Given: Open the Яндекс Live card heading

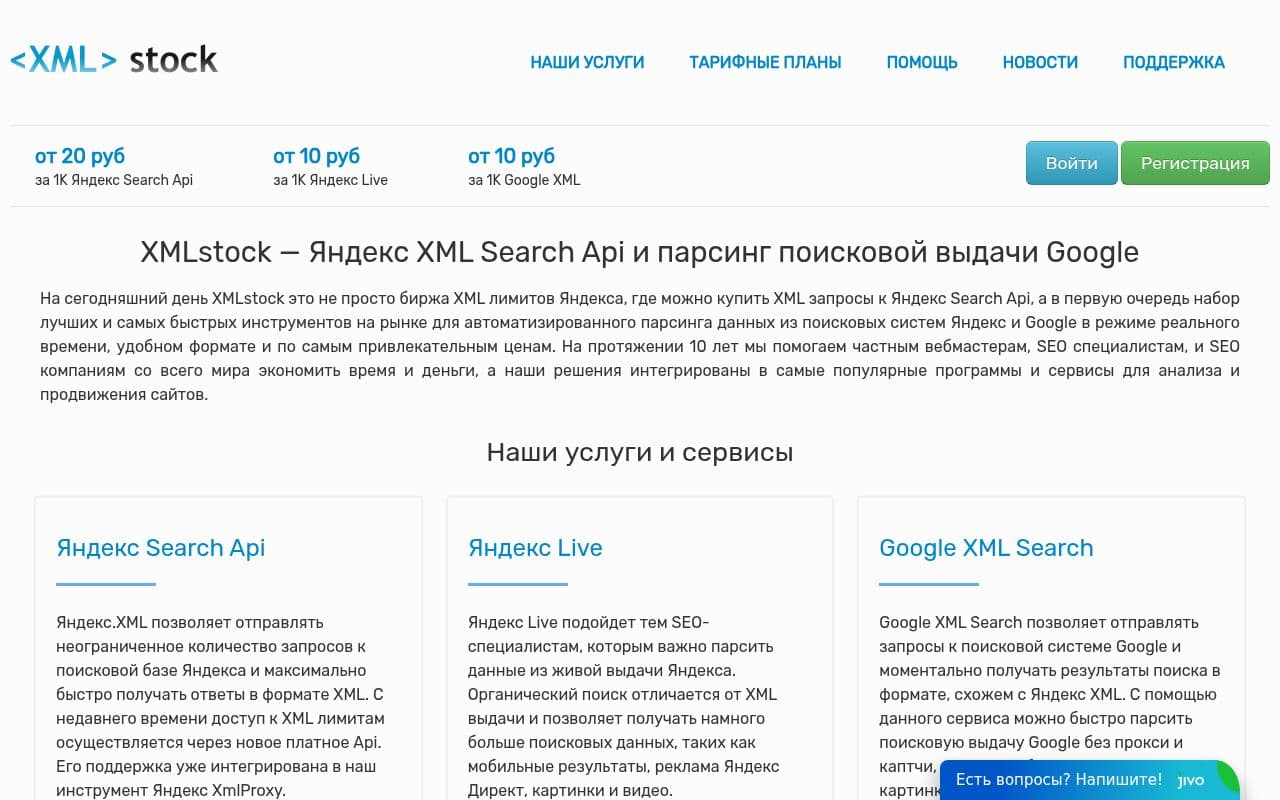Looking at the screenshot, I should click(535, 548).
